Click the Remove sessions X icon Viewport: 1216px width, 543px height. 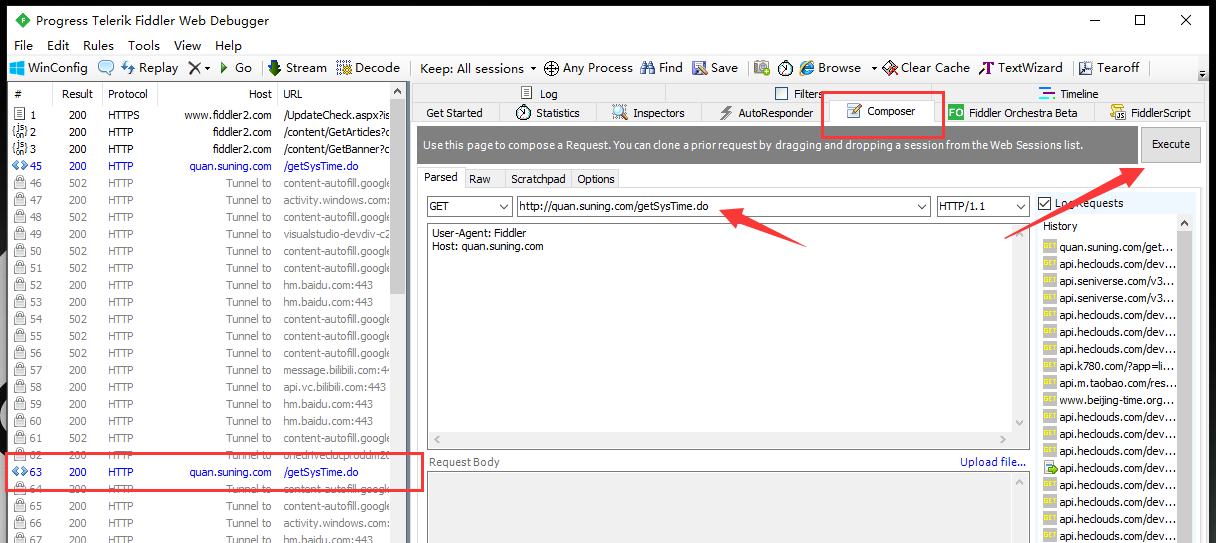click(x=194, y=68)
